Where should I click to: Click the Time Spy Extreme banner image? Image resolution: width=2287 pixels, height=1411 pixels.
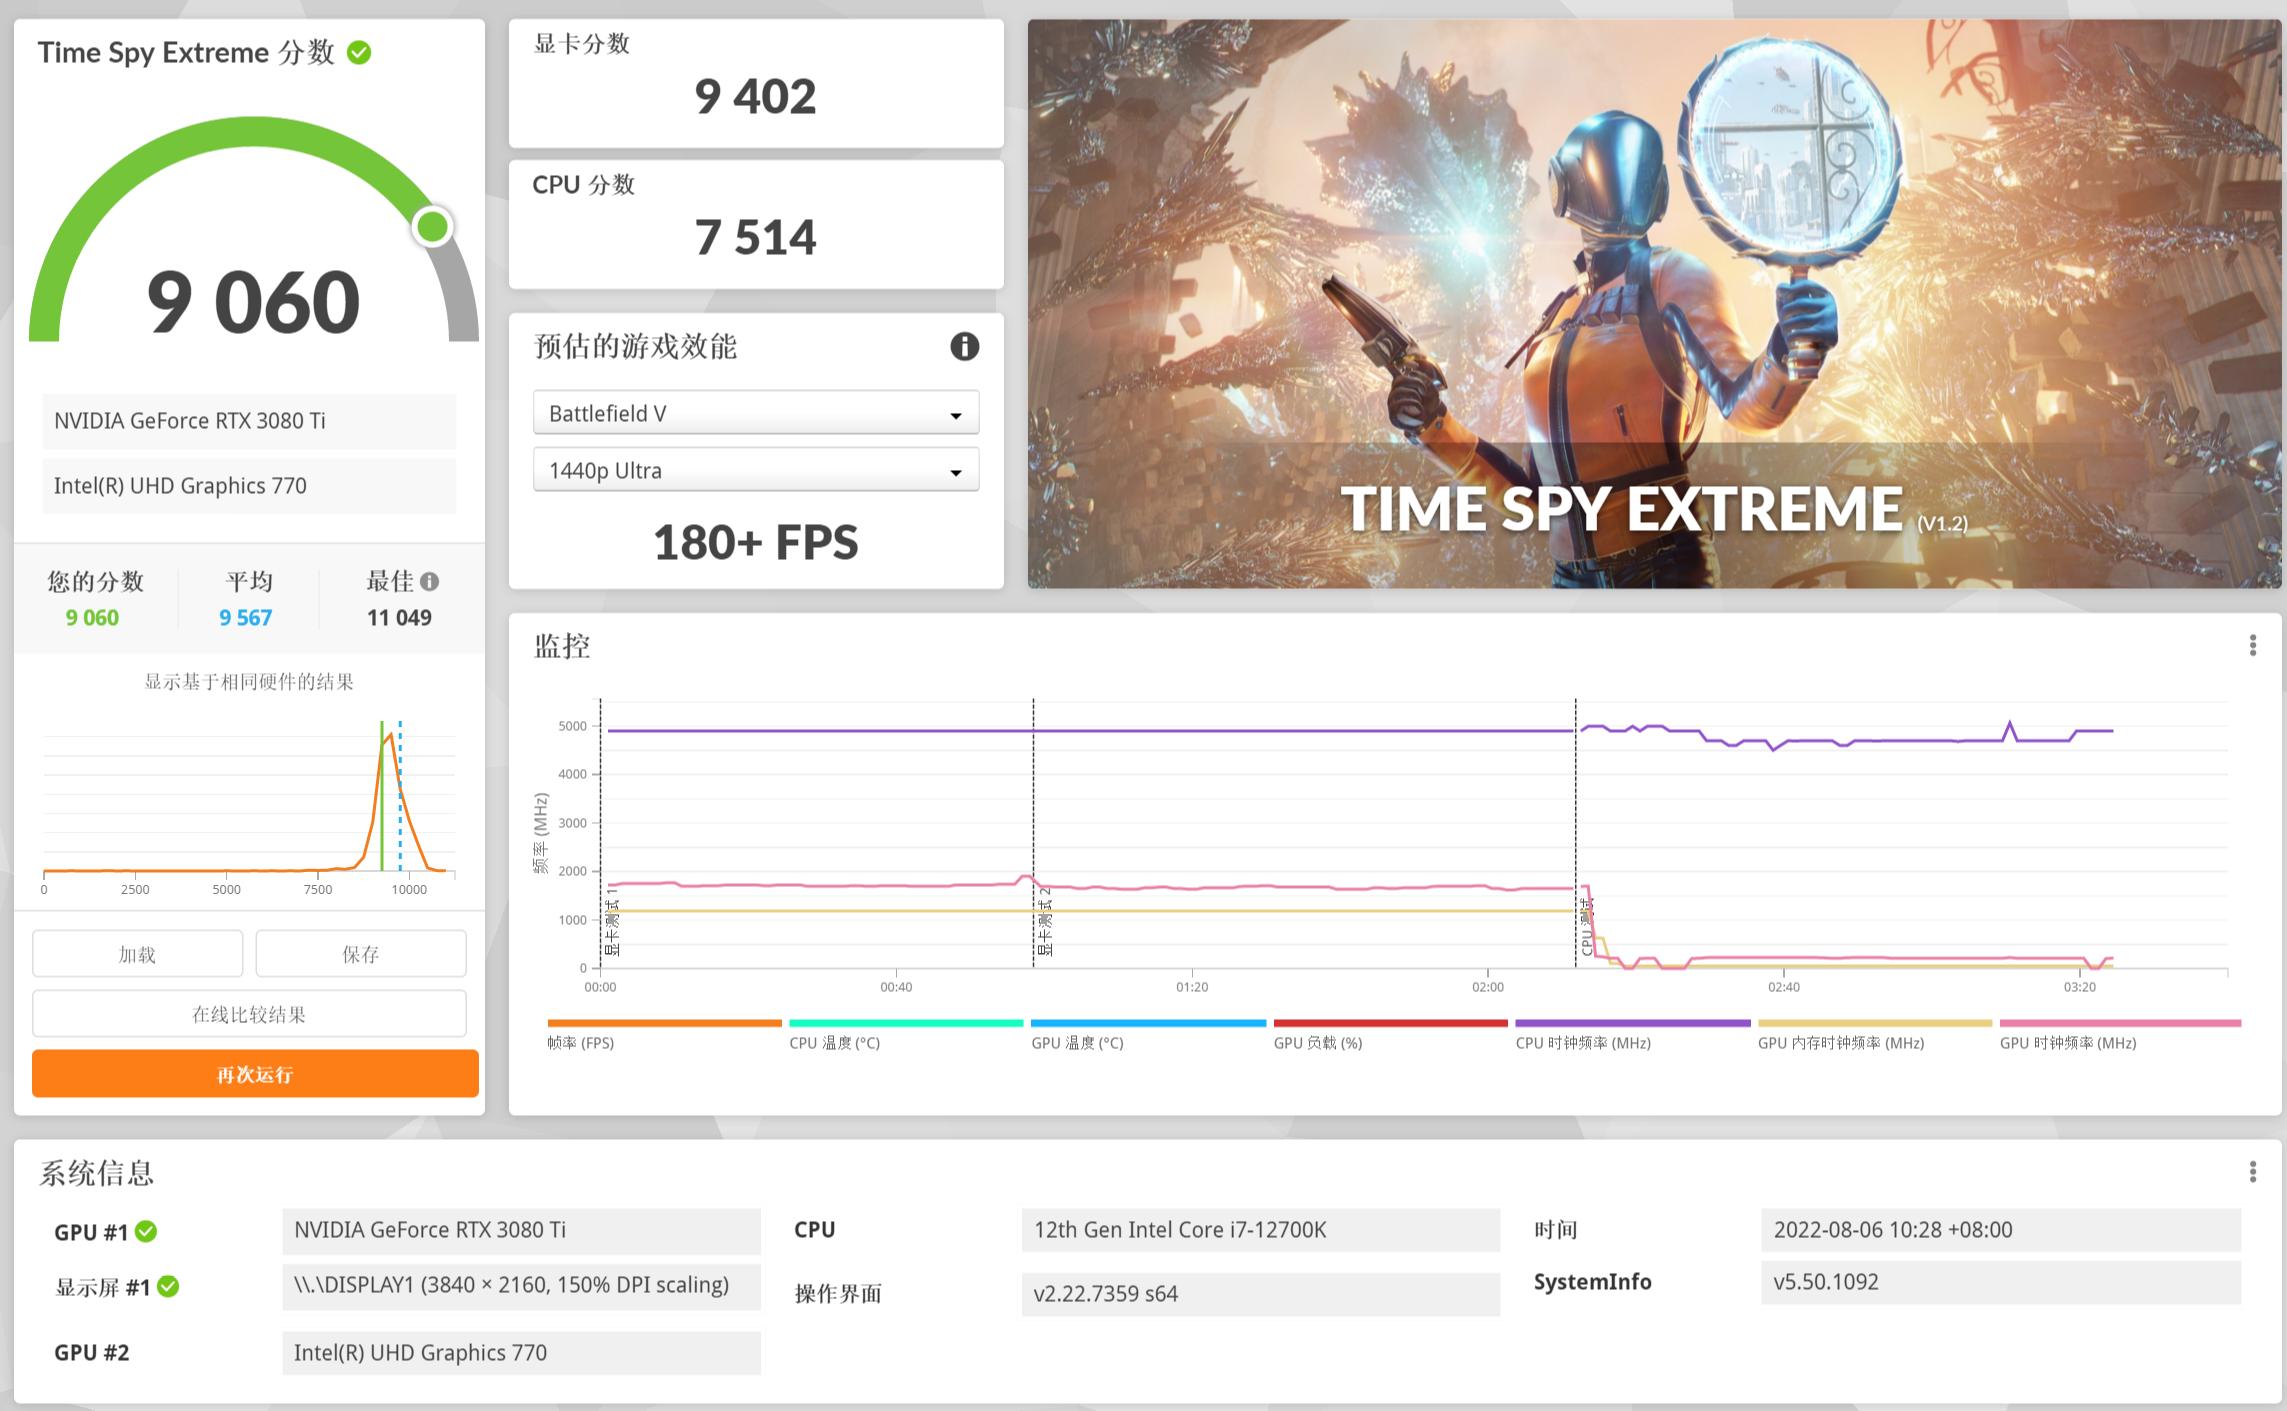coord(1653,304)
